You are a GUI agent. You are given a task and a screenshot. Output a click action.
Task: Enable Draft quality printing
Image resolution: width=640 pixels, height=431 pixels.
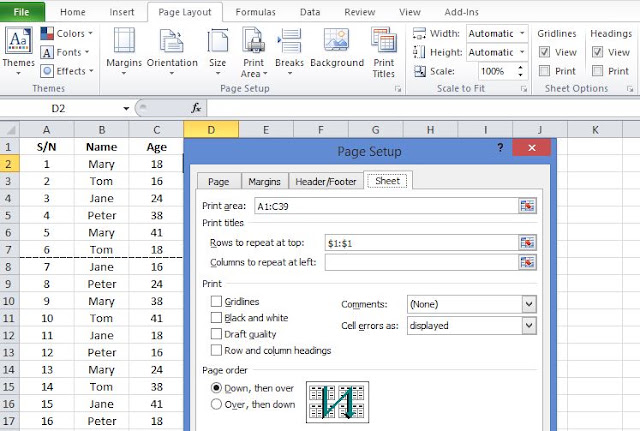click(x=216, y=334)
